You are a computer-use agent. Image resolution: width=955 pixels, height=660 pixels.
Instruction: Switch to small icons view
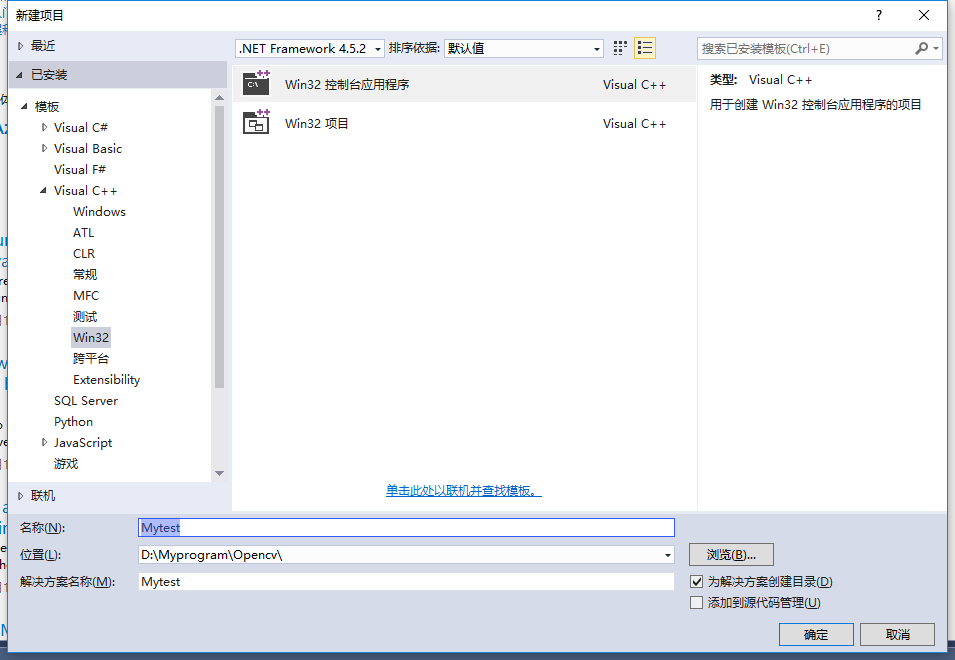coord(618,47)
